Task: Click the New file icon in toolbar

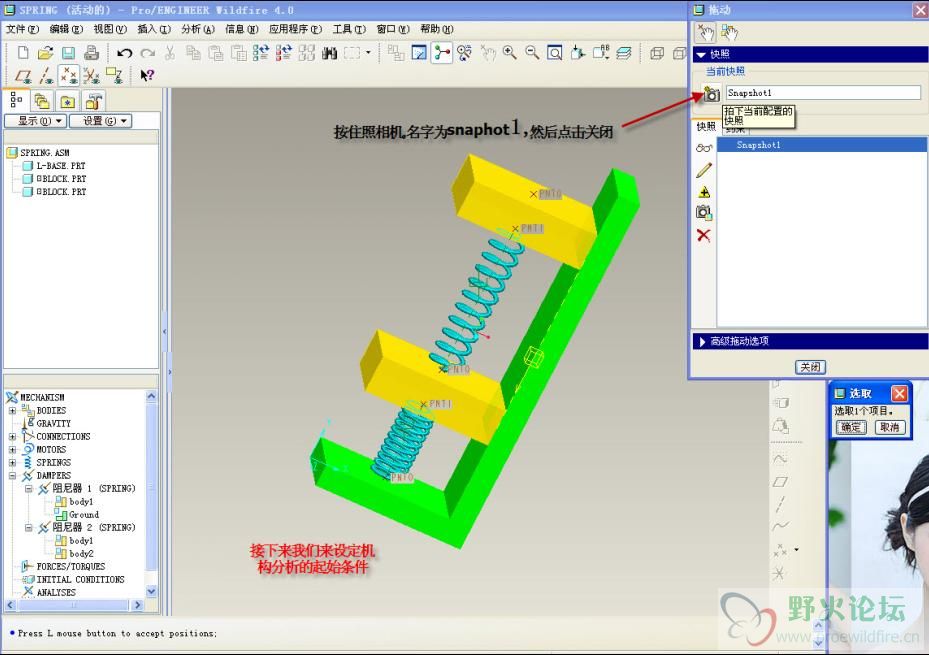Action: [23, 53]
